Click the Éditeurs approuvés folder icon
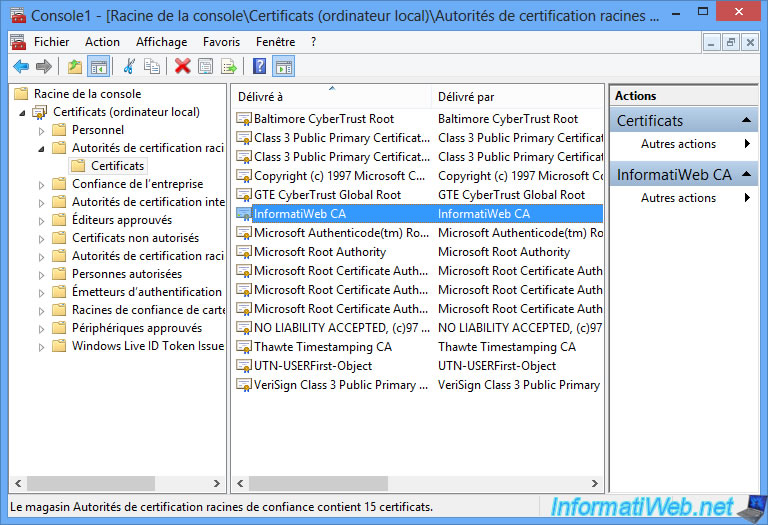768x525 pixels. (59, 220)
